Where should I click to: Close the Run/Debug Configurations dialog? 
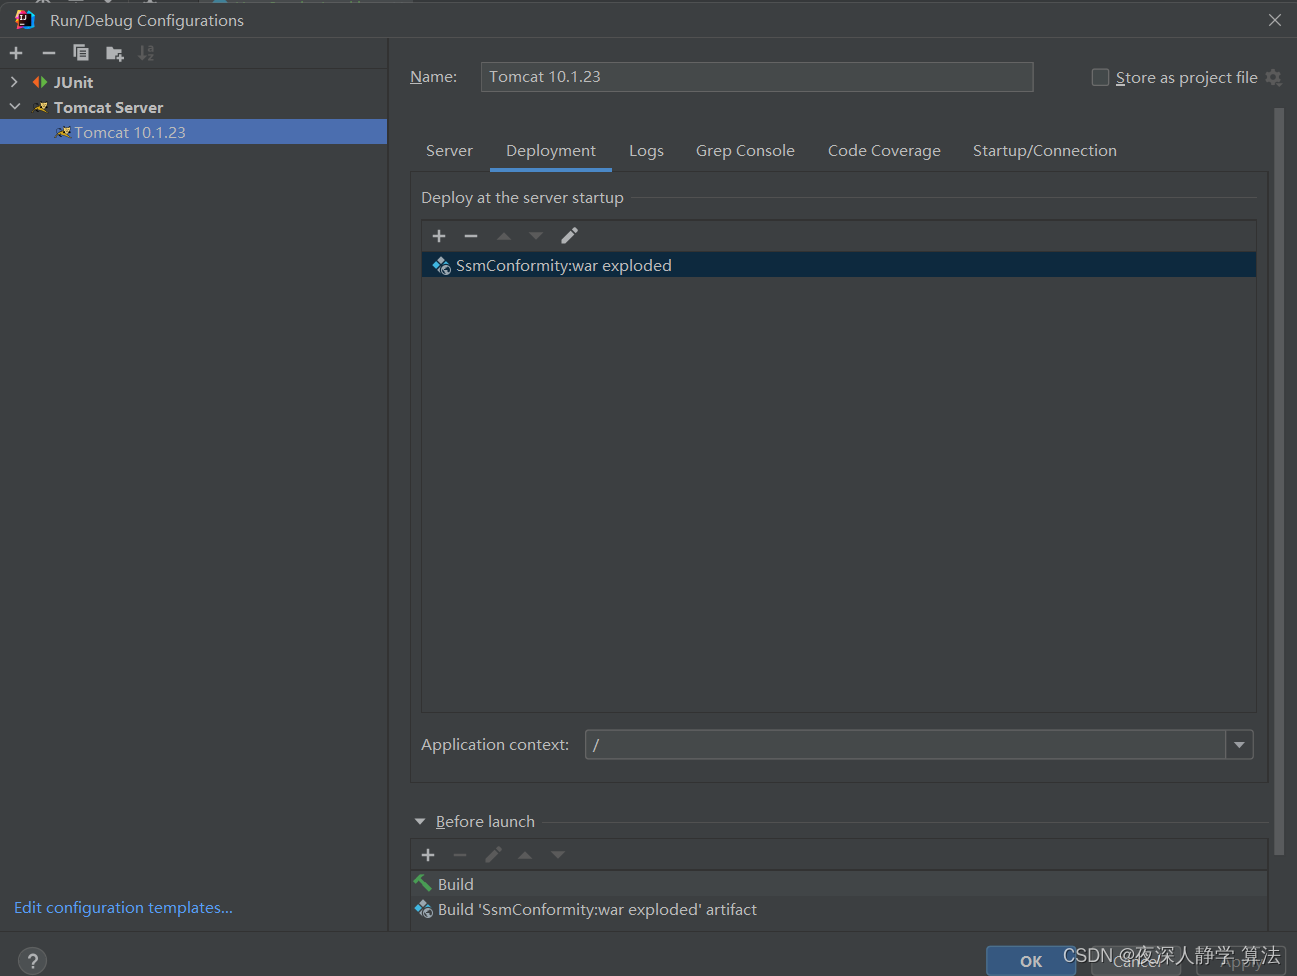coord(1274,20)
